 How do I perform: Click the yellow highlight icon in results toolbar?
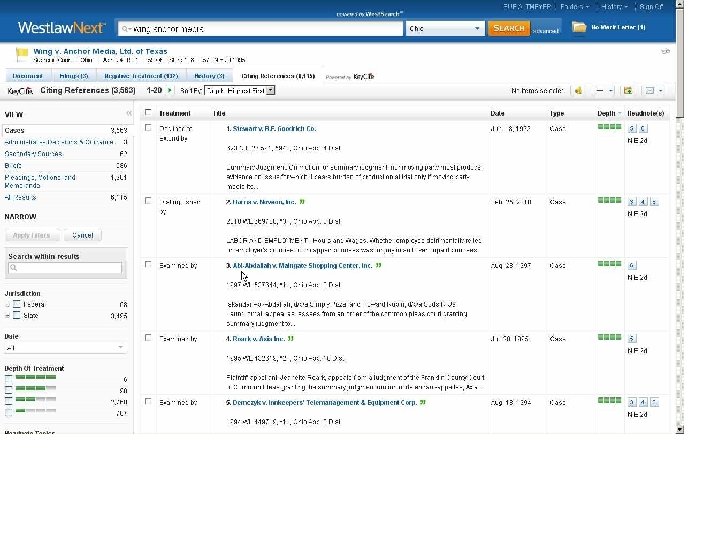click(x=578, y=90)
